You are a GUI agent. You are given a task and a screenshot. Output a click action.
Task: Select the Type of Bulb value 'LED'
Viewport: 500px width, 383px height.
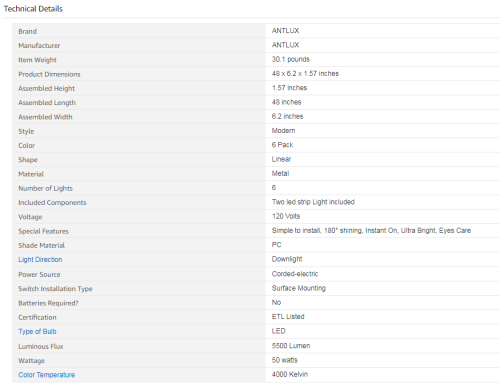point(279,331)
